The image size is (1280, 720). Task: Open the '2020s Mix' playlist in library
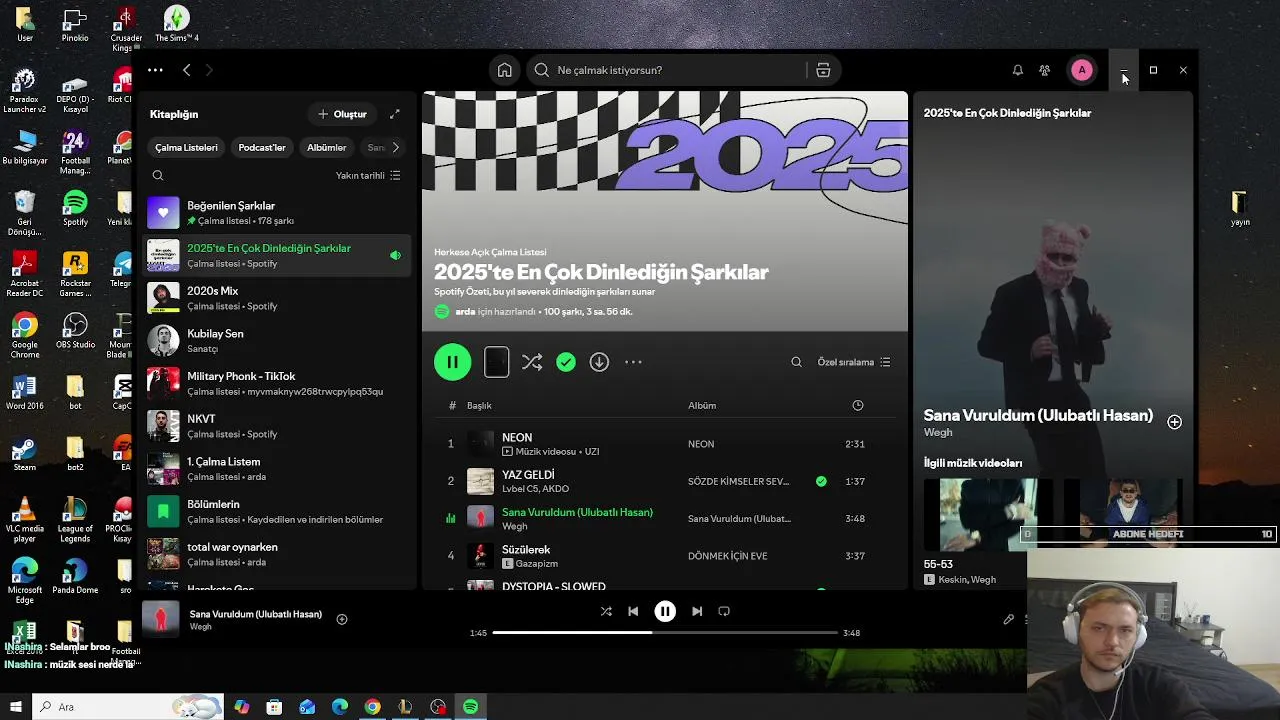click(277, 298)
